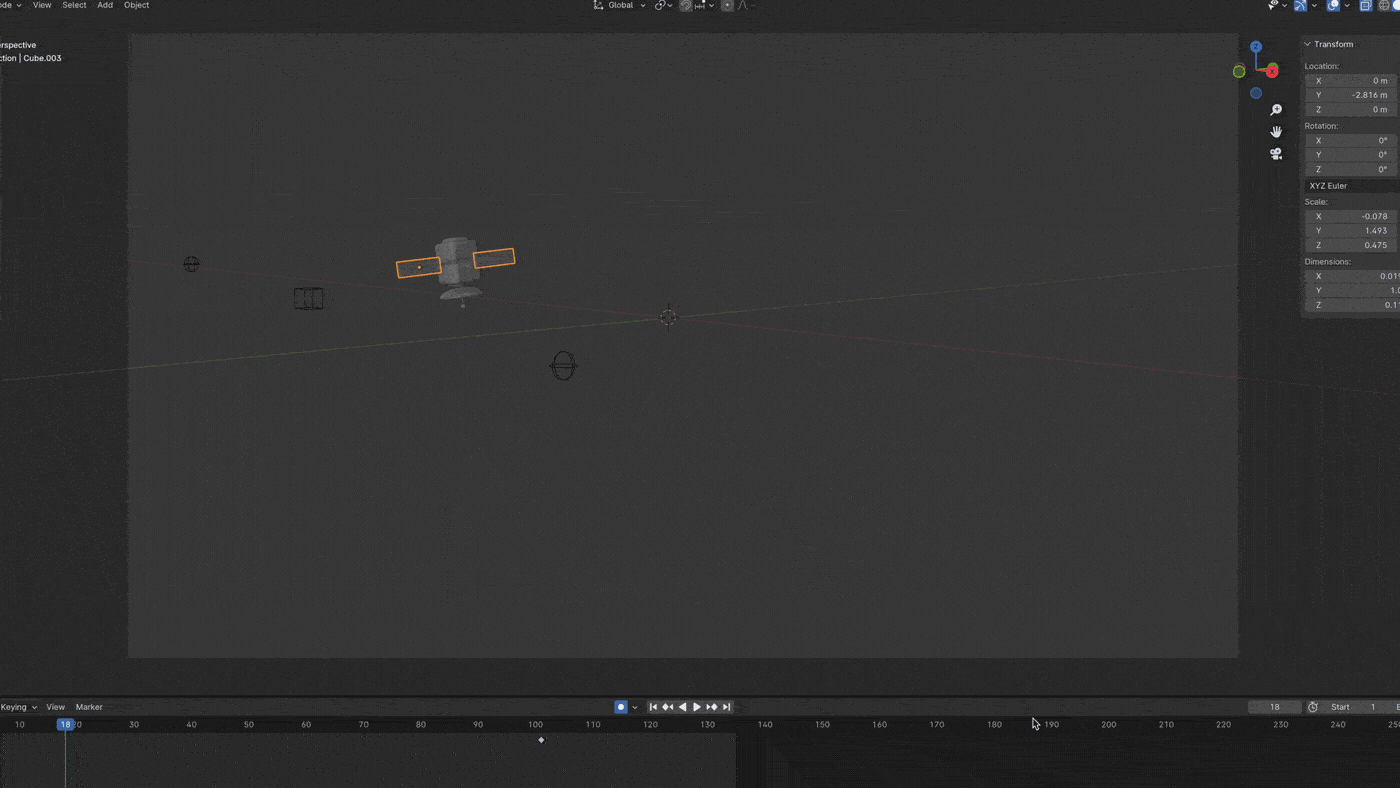Image resolution: width=1400 pixels, height=788 pixels.
Task: Open the Global transform orientation dropdown
Action: coord(620,6)
